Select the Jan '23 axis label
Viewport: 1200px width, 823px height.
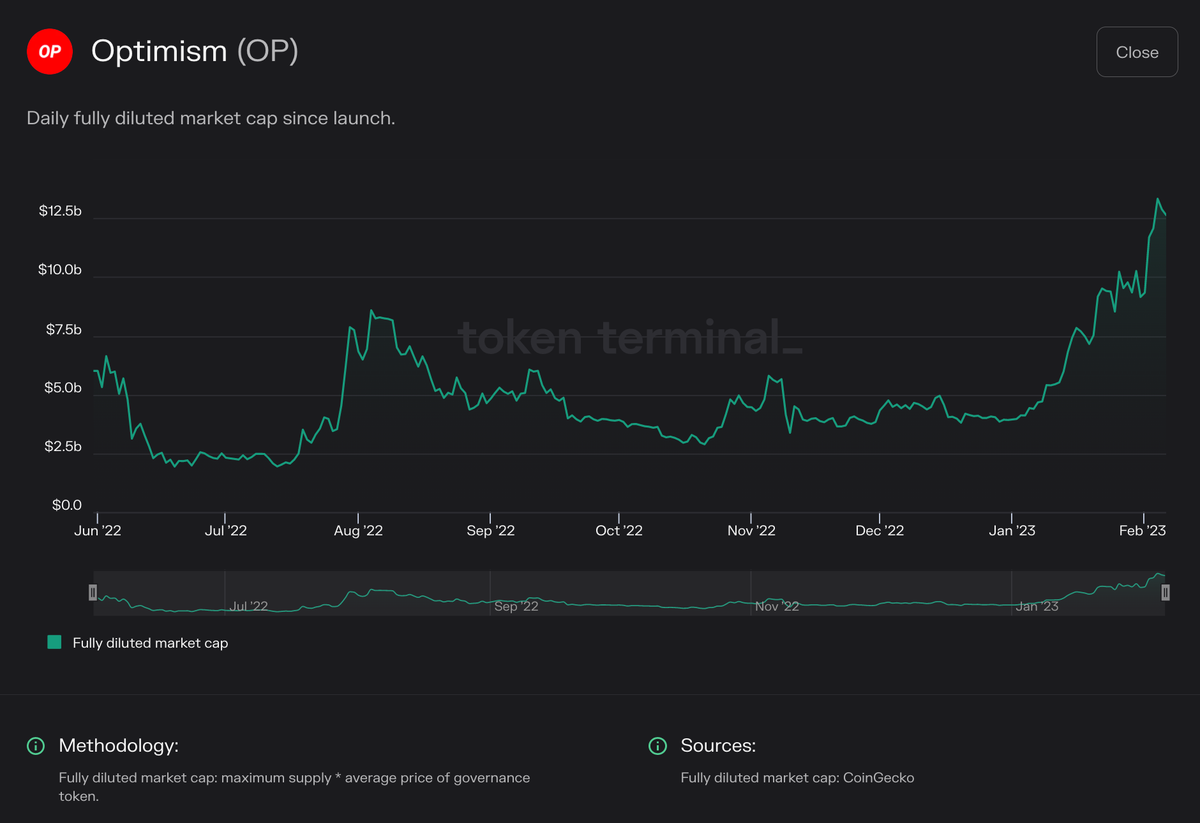pyautogui.click(x=1012, y=531)
